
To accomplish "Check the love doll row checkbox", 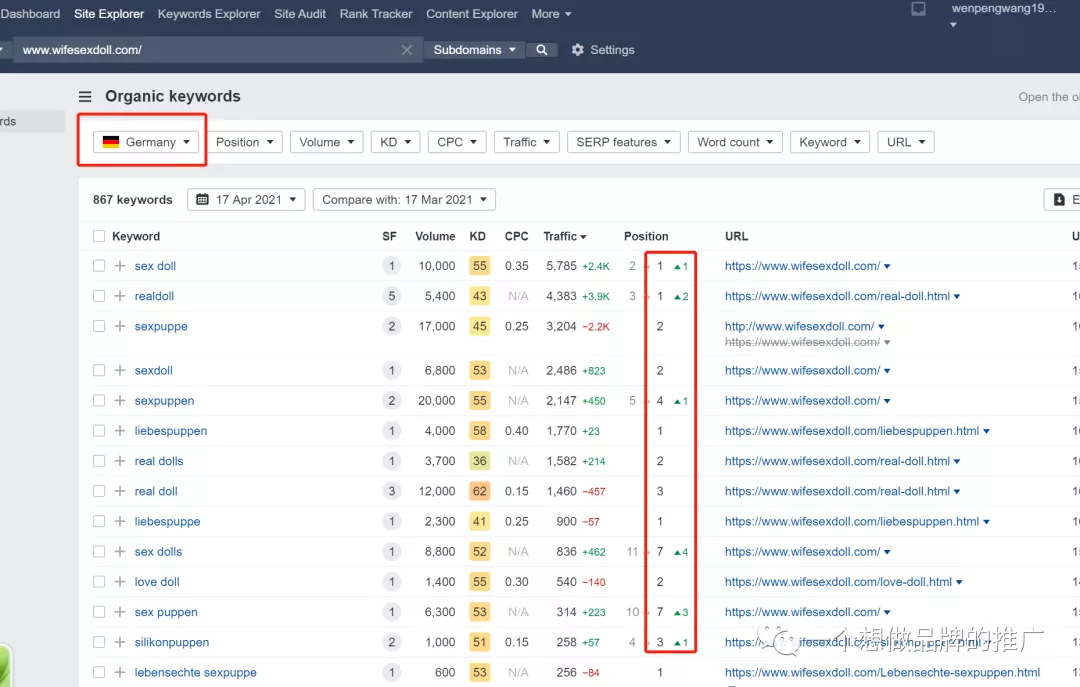I will [99, 582].
